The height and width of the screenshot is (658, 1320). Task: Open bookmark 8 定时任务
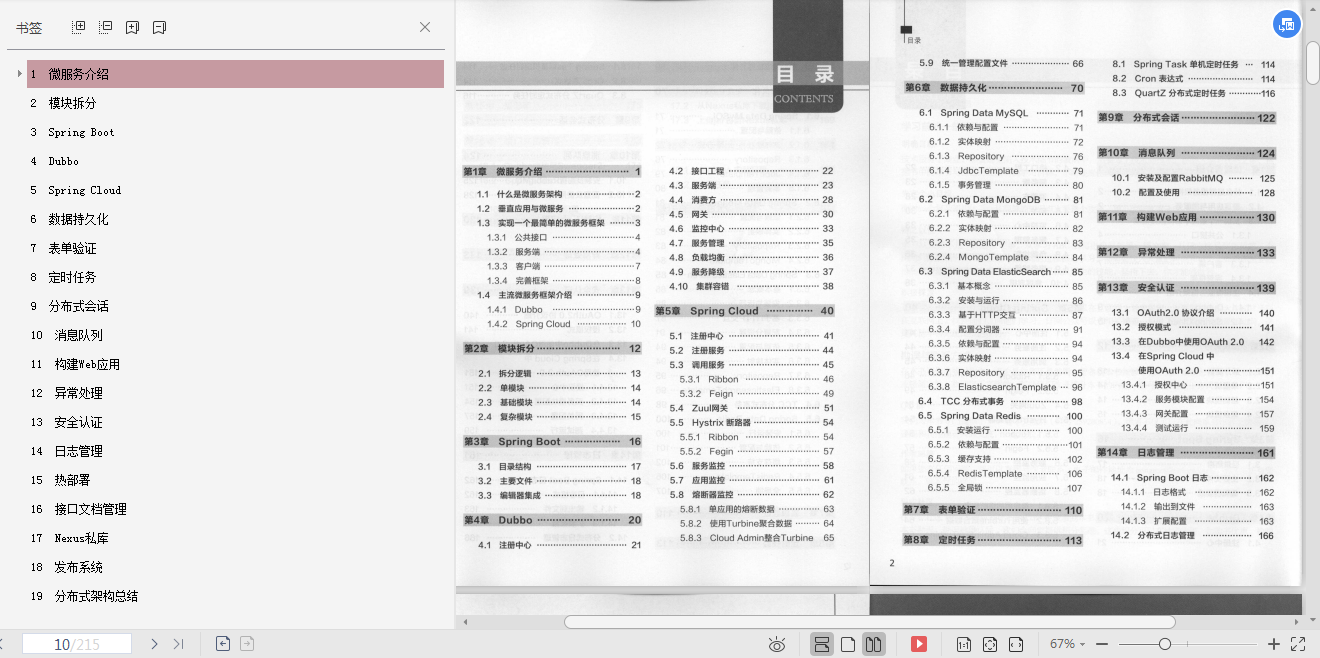tap(235, 277)
